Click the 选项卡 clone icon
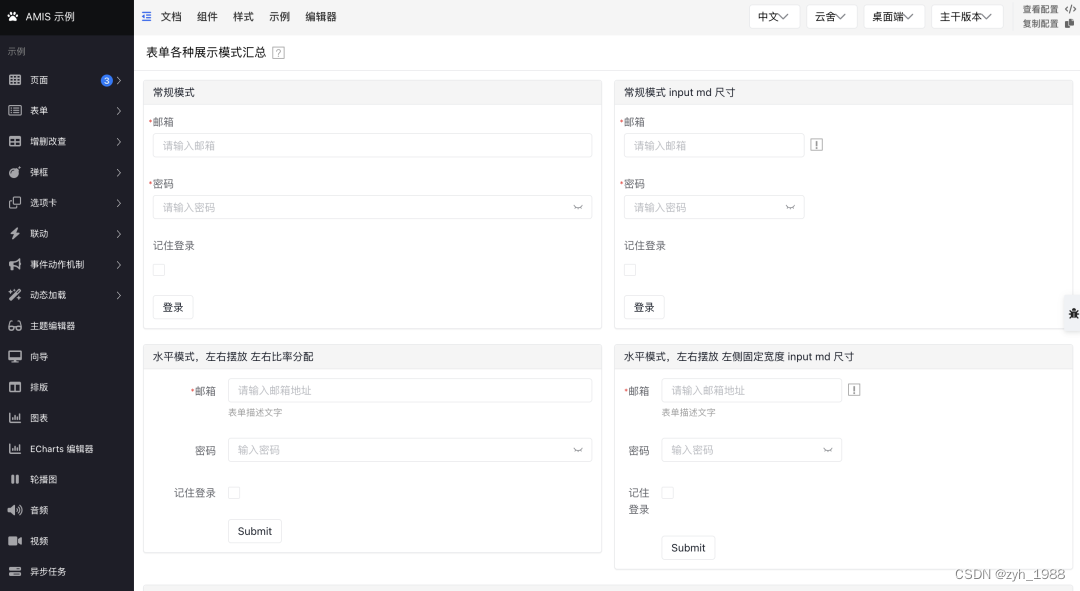Screen dimensions: 1080x591 (x=14, y=203)
